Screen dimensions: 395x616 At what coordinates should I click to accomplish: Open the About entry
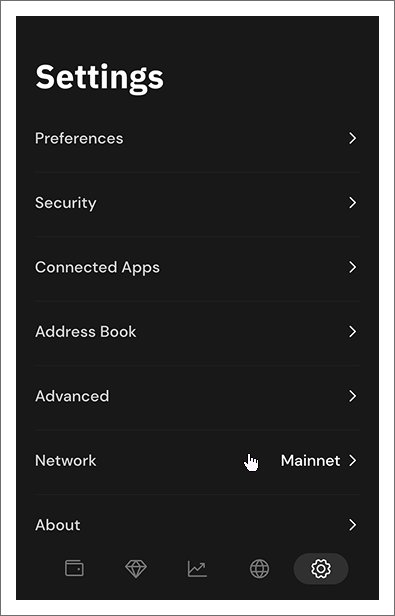pos(197,525)
